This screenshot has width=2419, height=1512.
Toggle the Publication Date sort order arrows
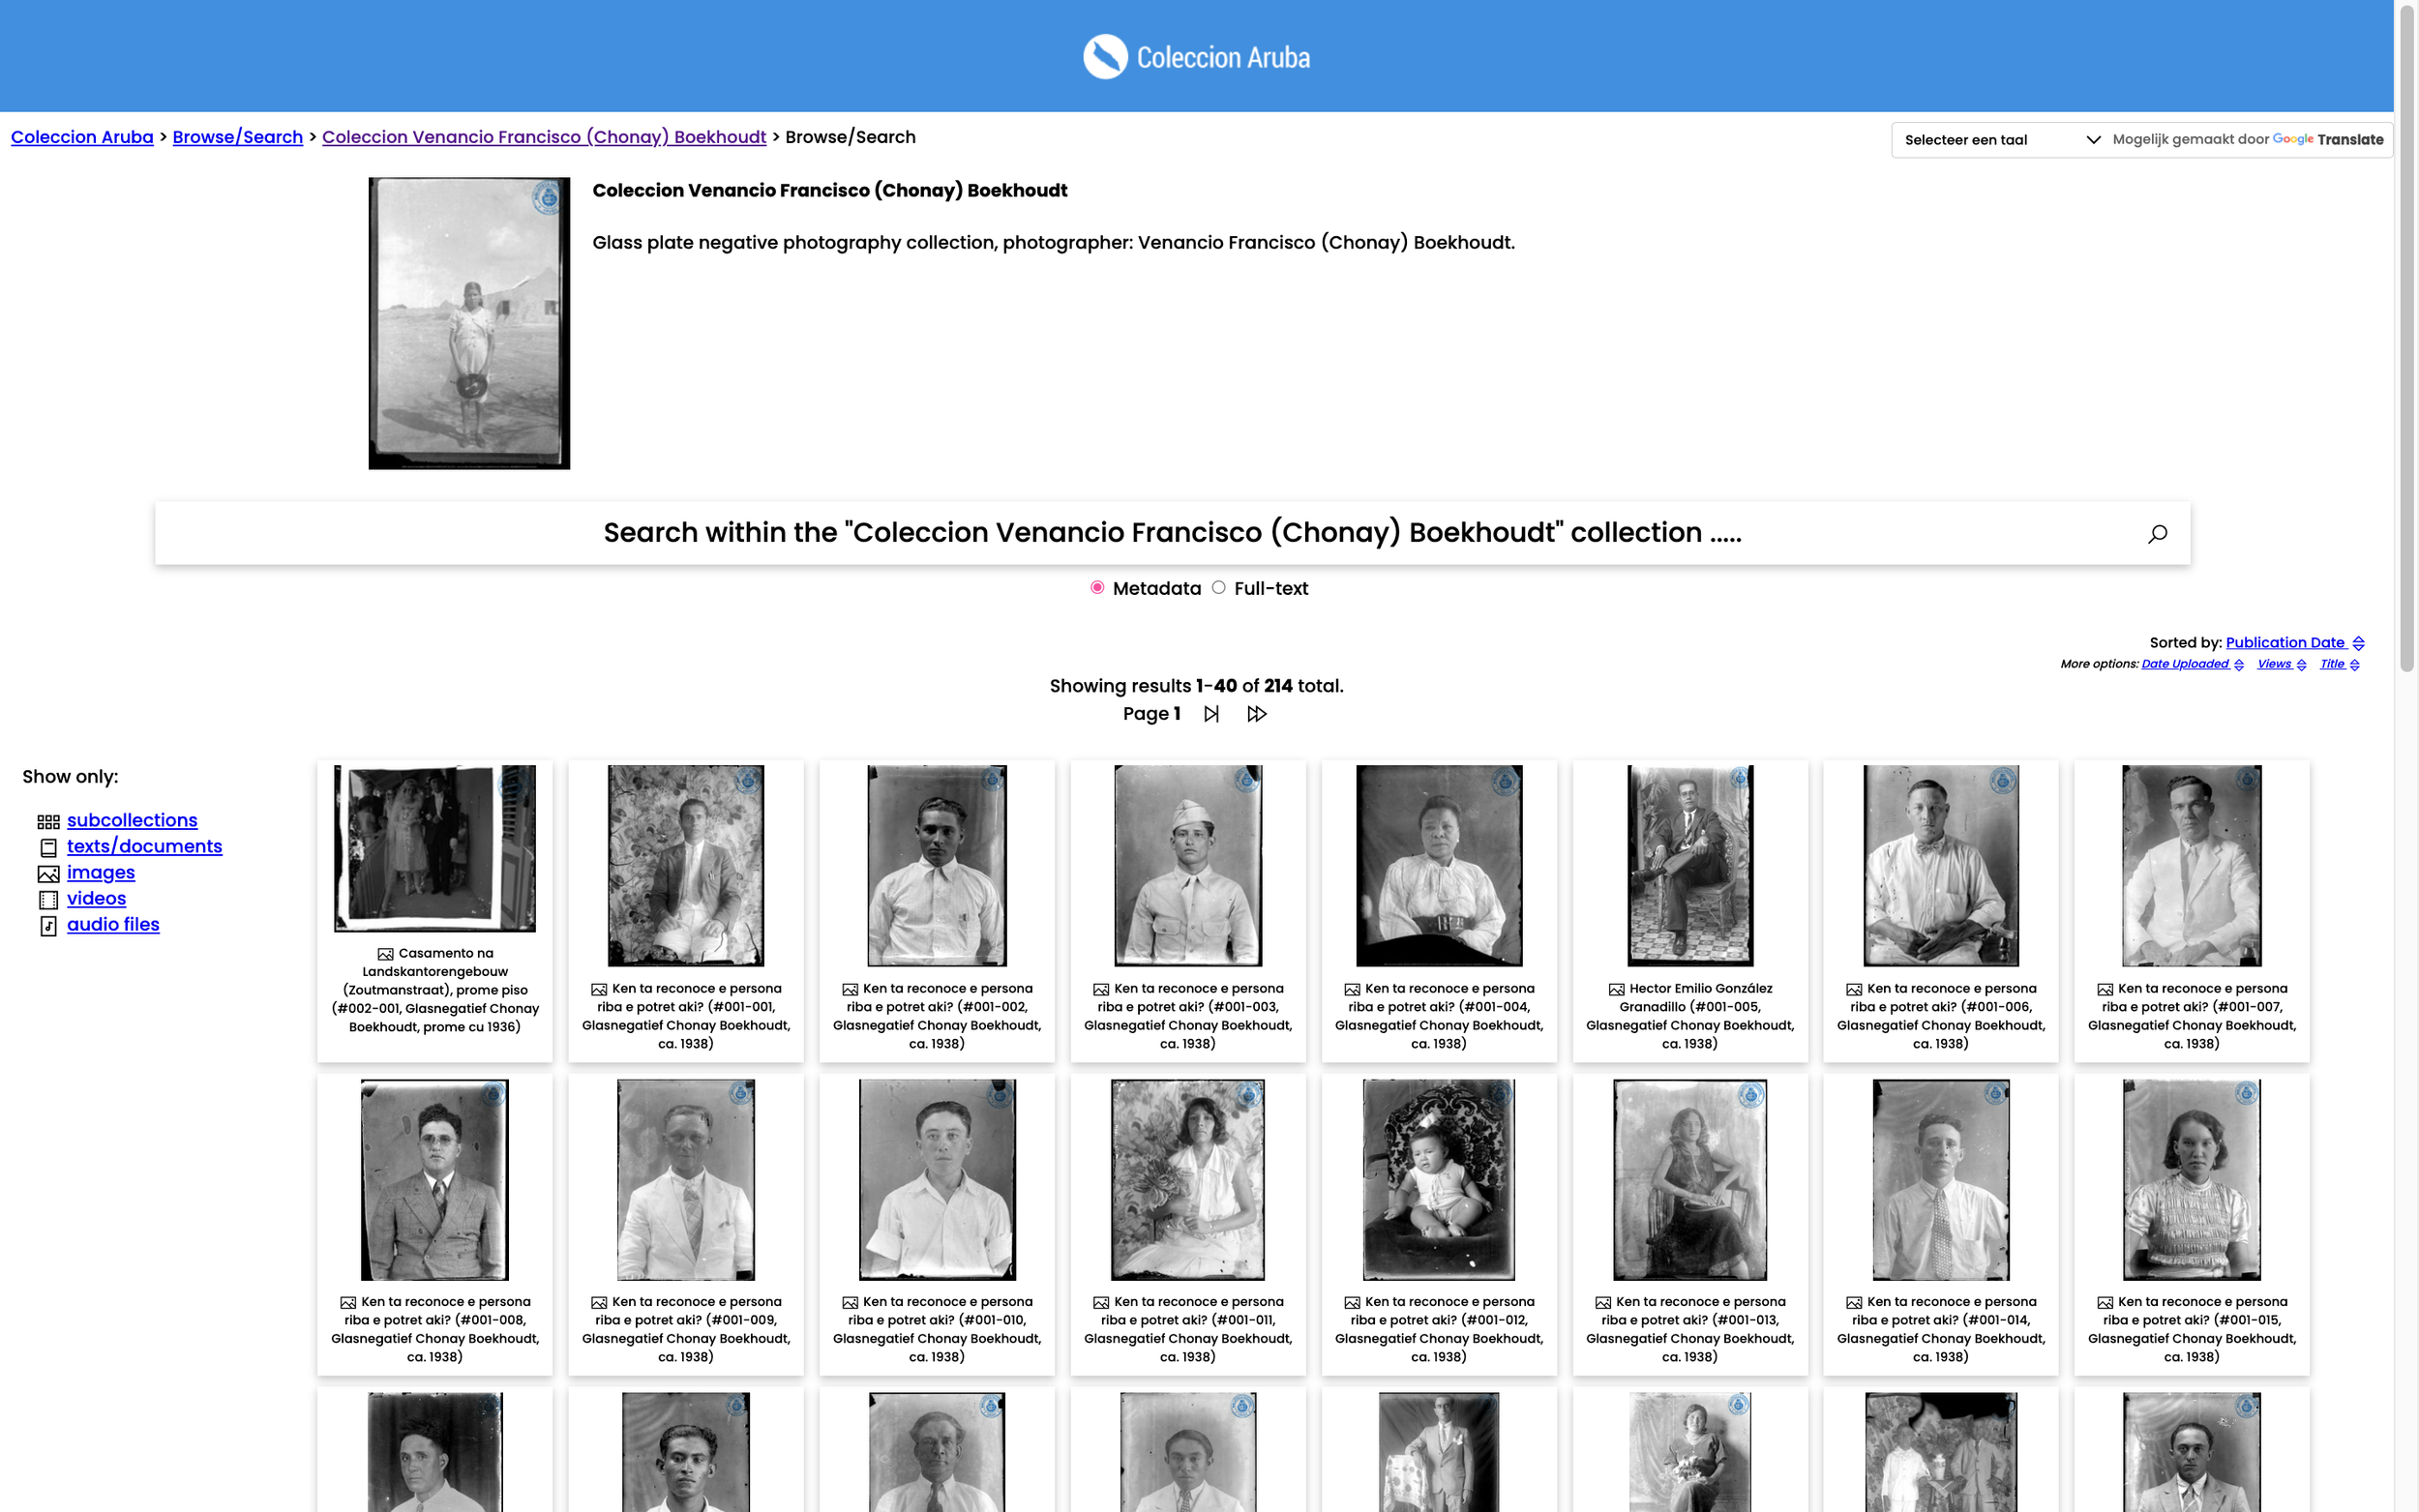(2358, 643)
